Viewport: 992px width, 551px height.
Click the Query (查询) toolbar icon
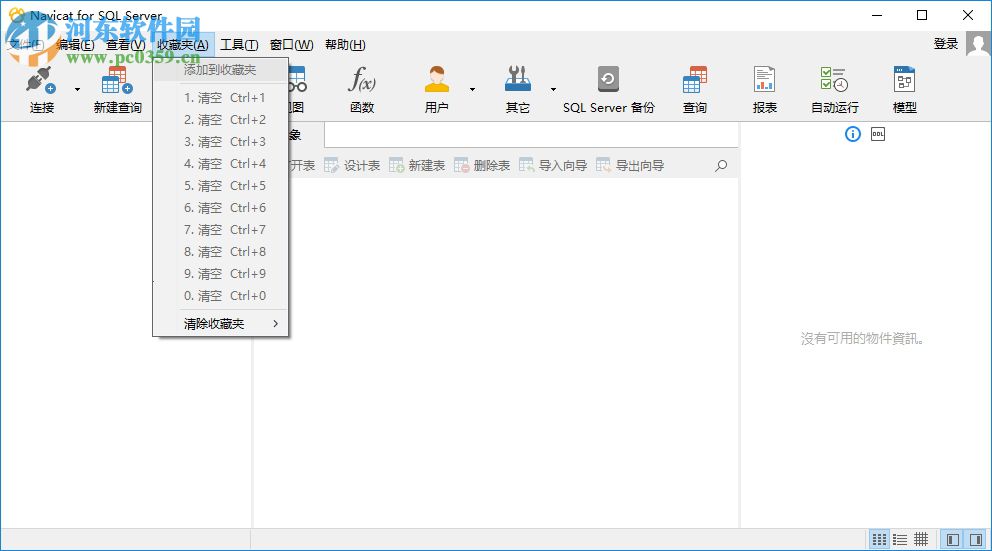pyautogui.click(x=695, y=90)
